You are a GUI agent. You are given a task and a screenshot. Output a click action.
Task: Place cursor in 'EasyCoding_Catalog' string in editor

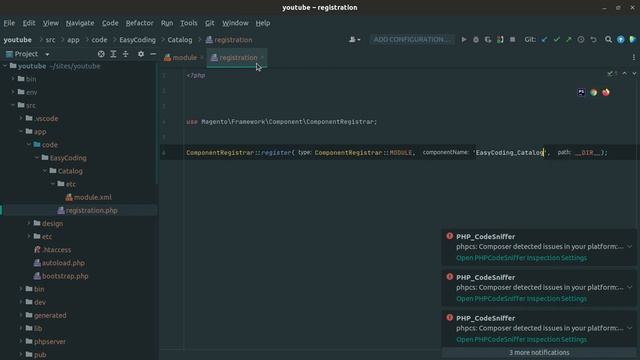510,153
